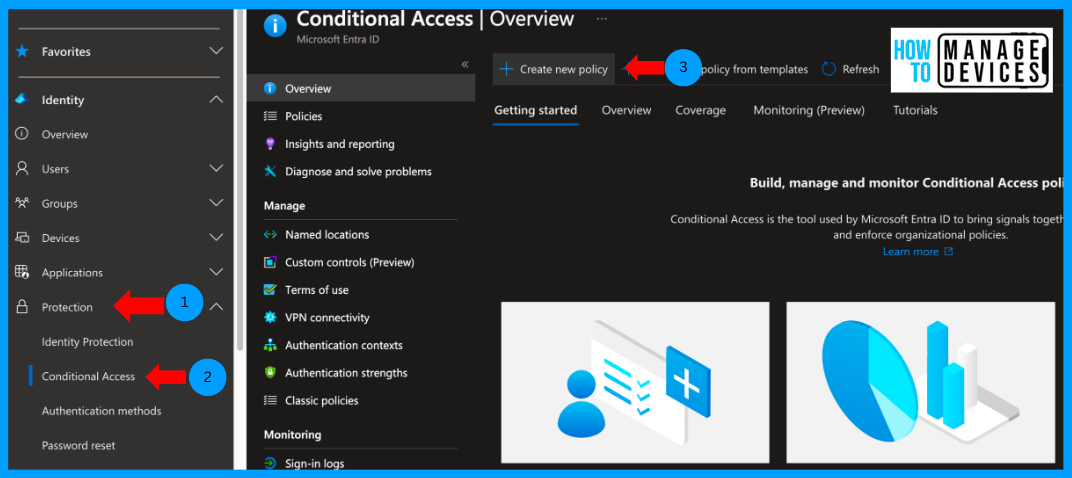Click the Authentication contexts hierarchy icon

[270, 345]
